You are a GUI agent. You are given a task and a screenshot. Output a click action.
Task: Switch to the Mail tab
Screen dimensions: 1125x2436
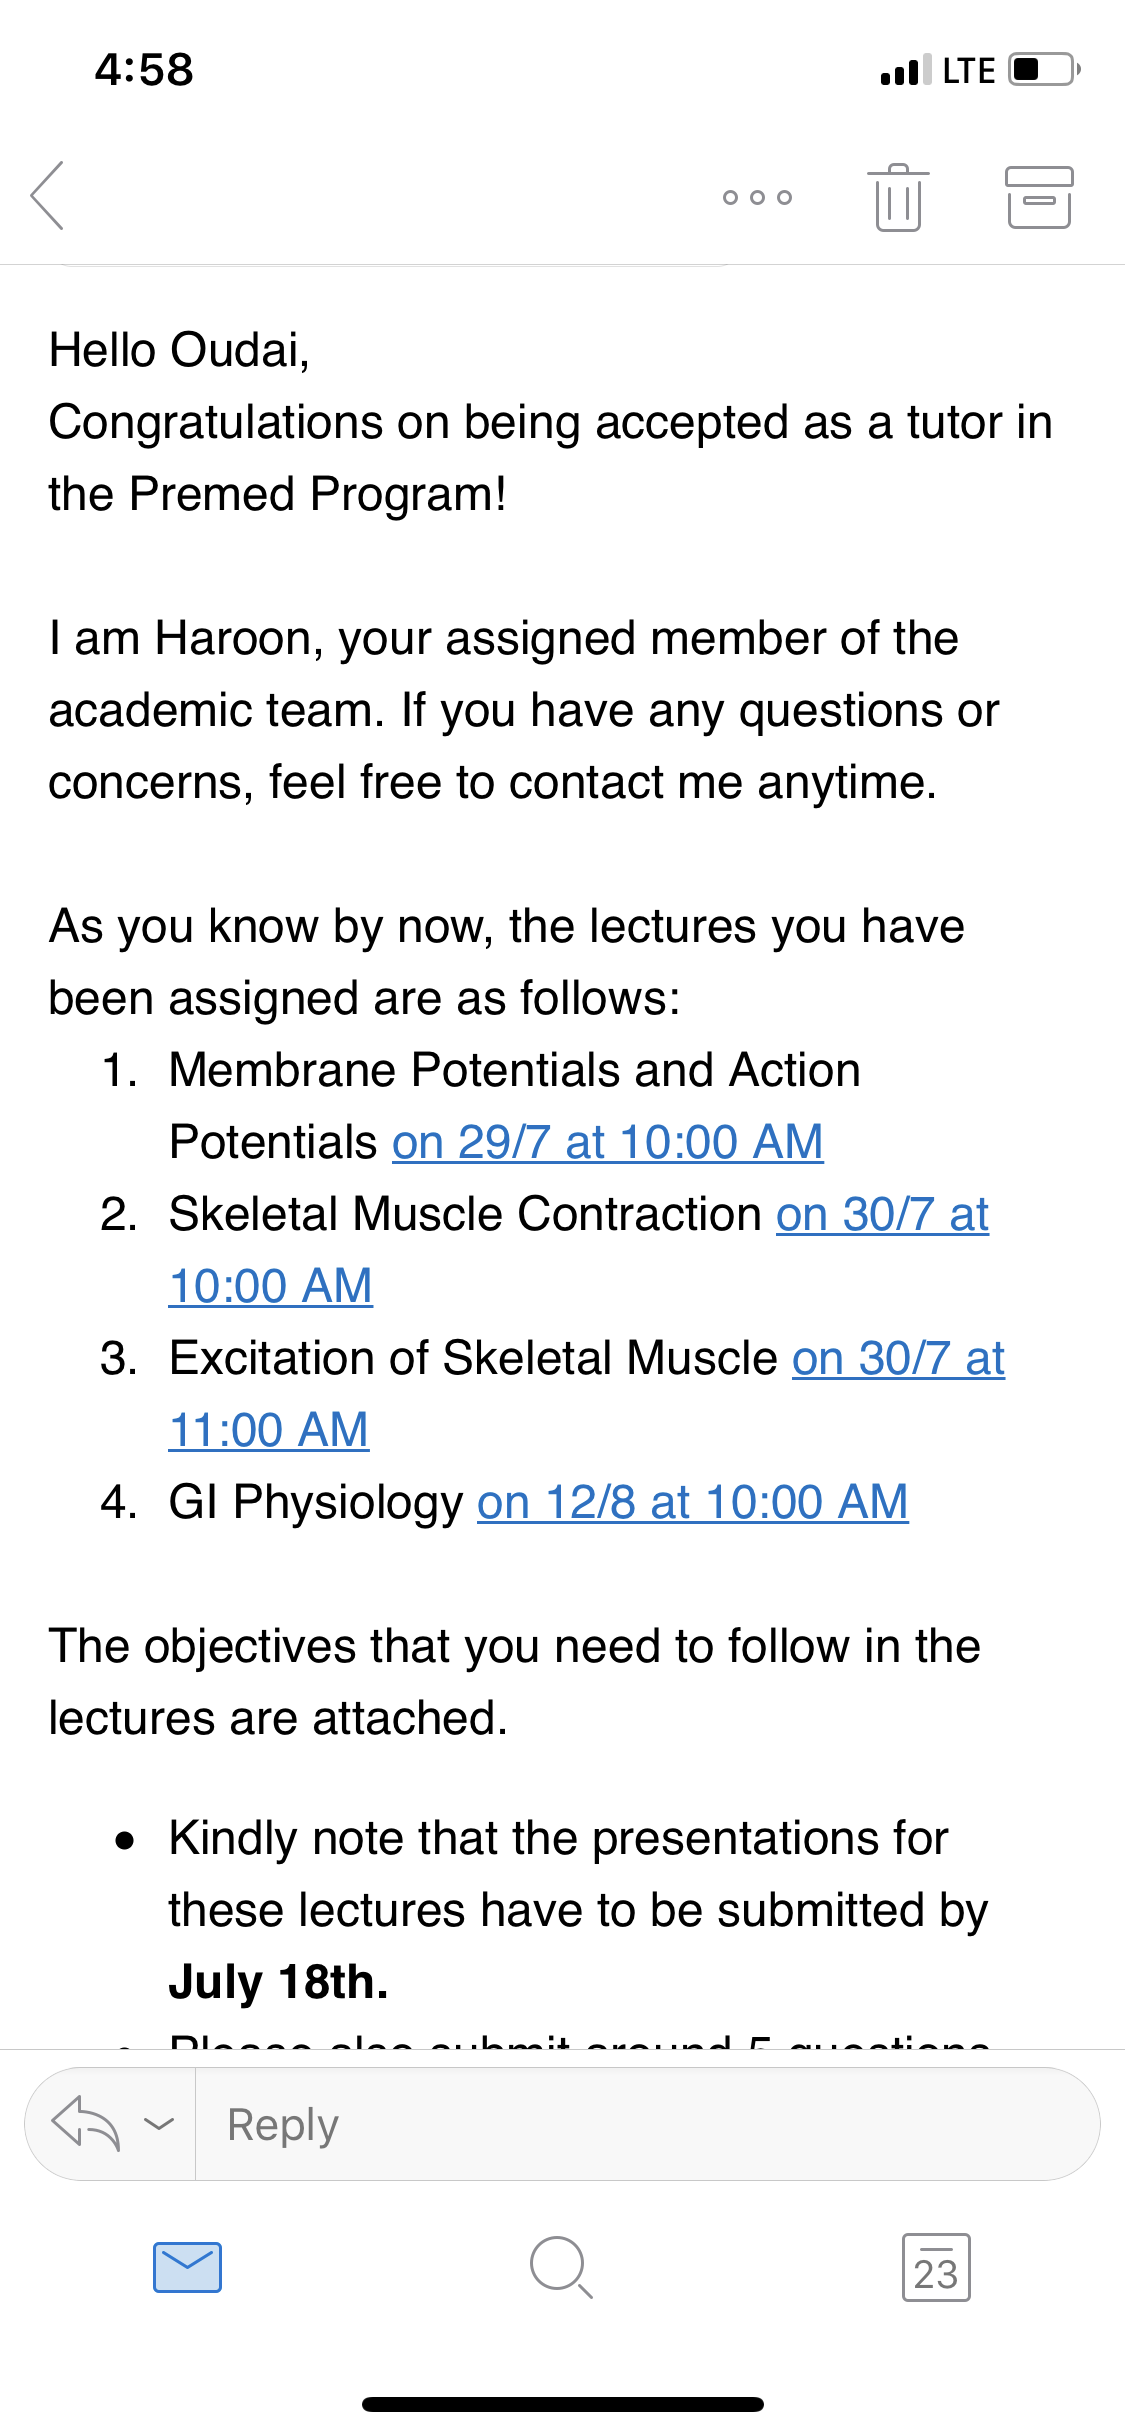pos(187,2267)
